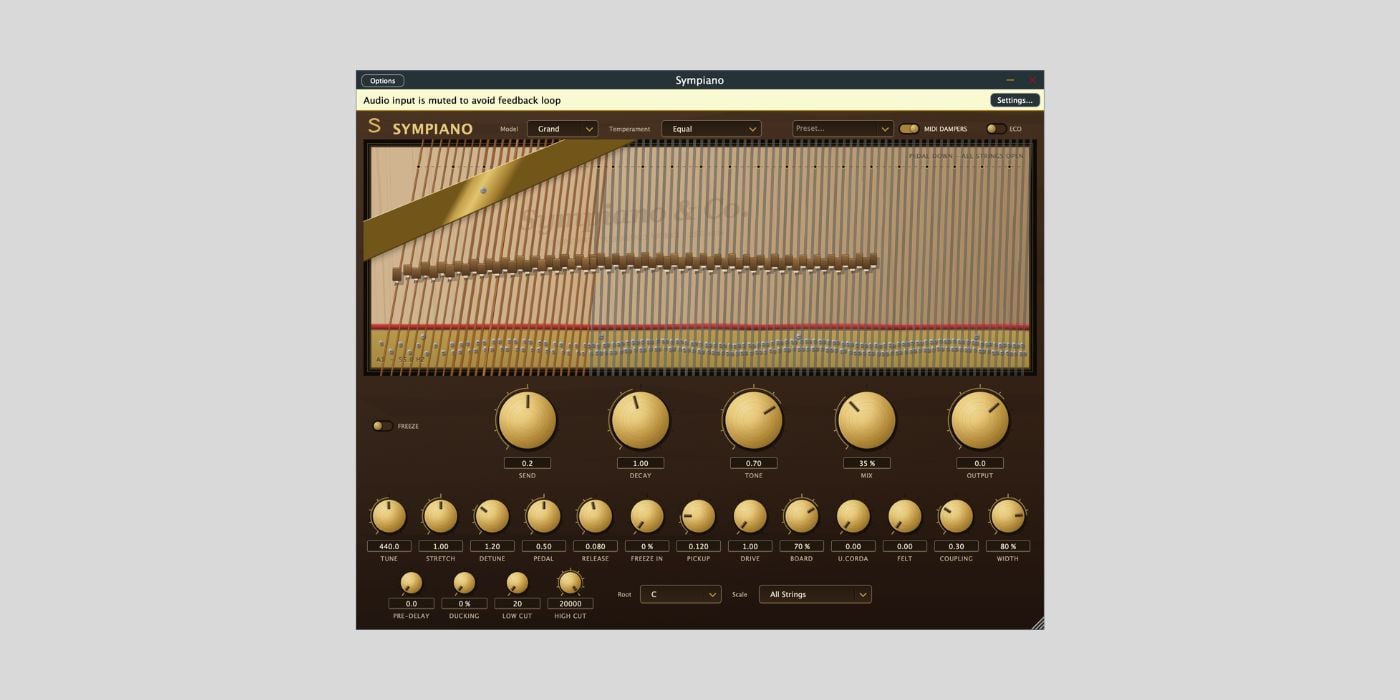Screen dimensions: 1400x700
Task: Click the large Decay knob
Action: tap(640, 420)
